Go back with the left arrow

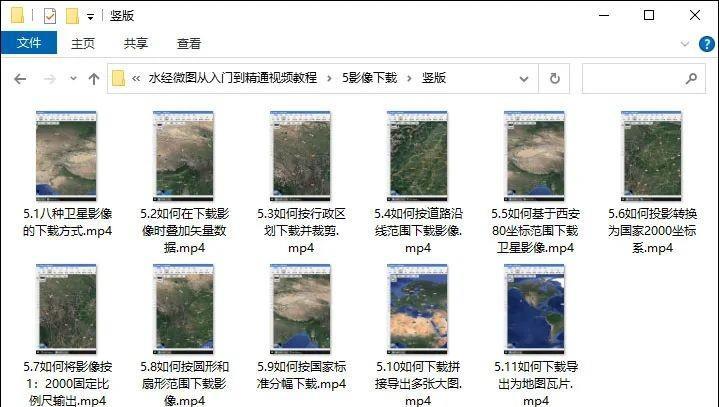pos(20,79)
